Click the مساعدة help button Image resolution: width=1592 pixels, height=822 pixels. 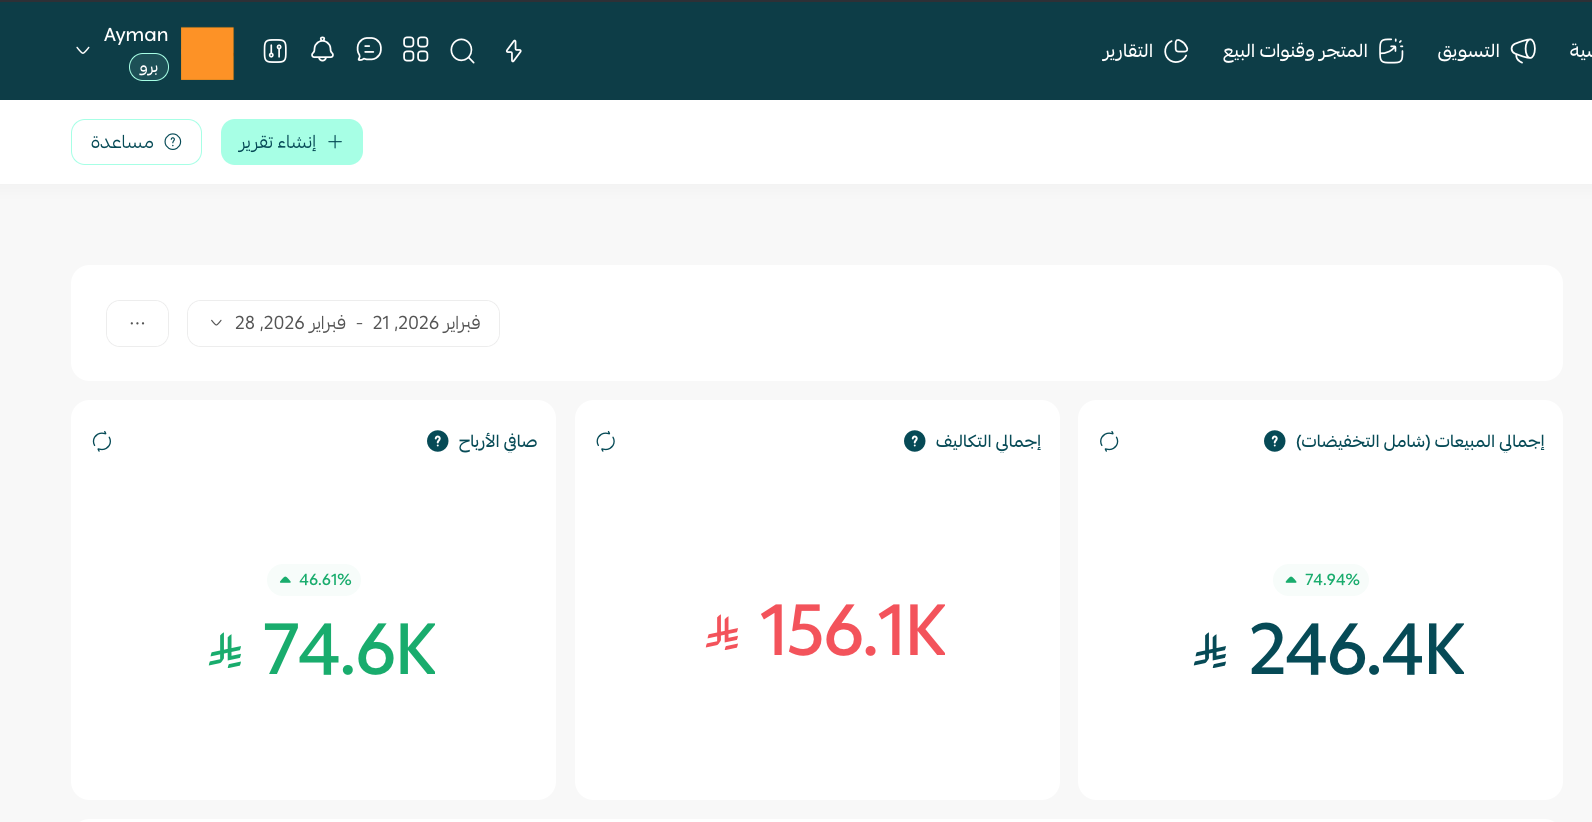click(136, 142)
